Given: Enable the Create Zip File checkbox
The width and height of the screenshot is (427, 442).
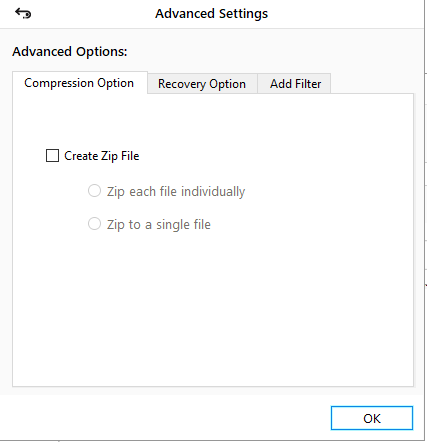Looking at the screenshot, I should click(x=52, y=156).
